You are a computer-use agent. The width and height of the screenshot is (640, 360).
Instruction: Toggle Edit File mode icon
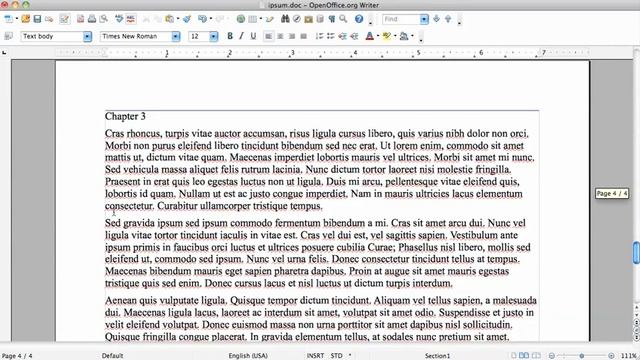pos(64,19)
